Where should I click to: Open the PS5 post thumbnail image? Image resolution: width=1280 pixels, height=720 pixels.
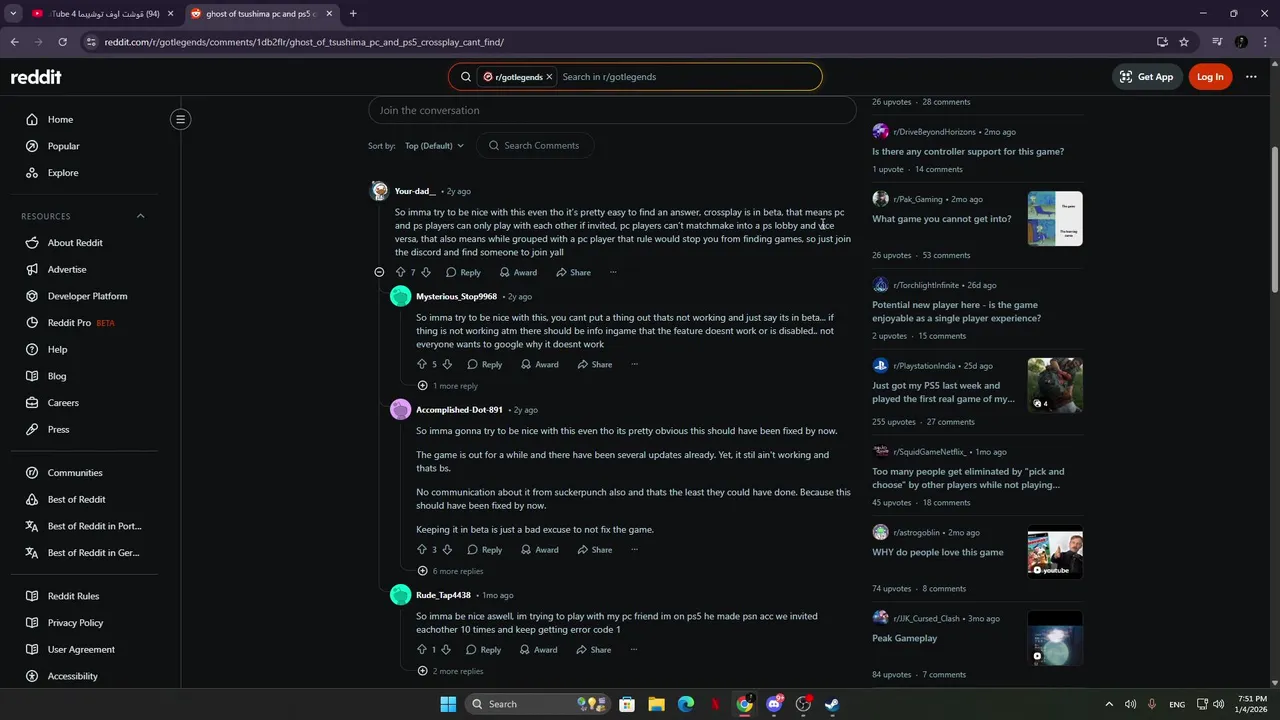pos(1055,386)
